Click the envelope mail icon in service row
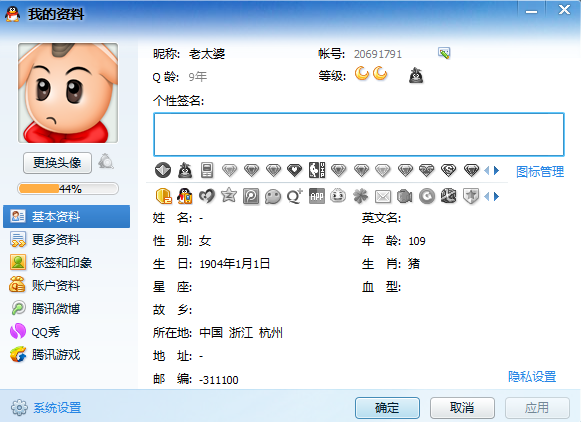The width and height of the screenshot is (581, 422). click(383, 196)
